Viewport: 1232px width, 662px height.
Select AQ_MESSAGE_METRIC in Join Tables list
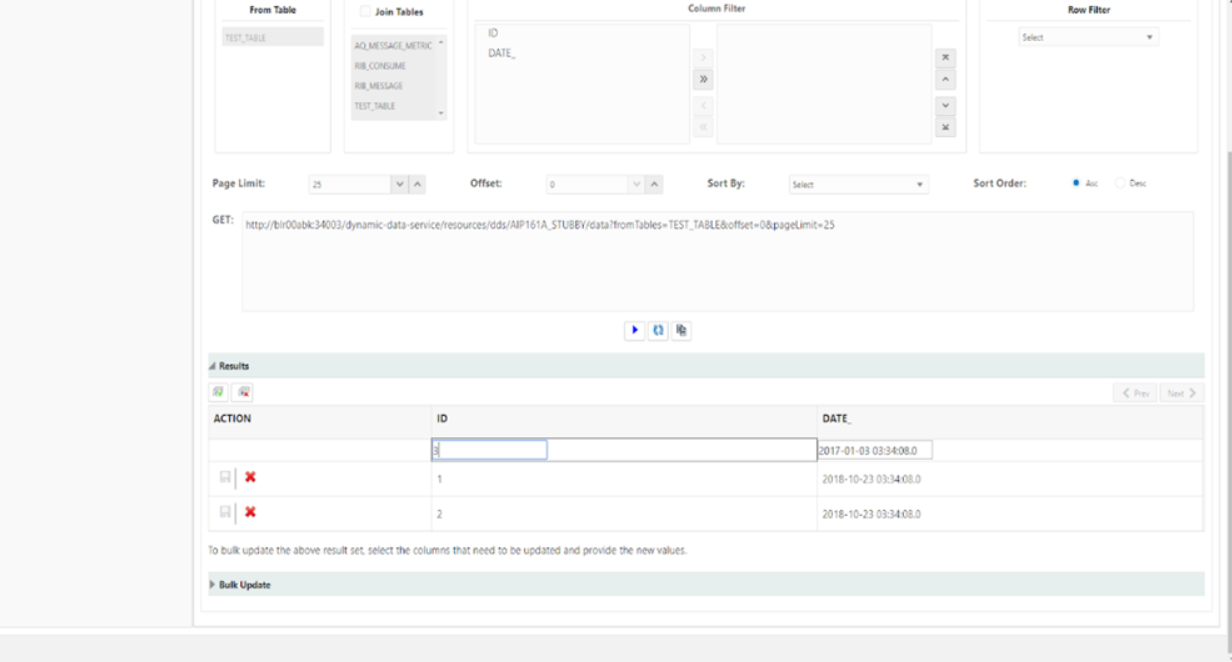pos(393,46)
